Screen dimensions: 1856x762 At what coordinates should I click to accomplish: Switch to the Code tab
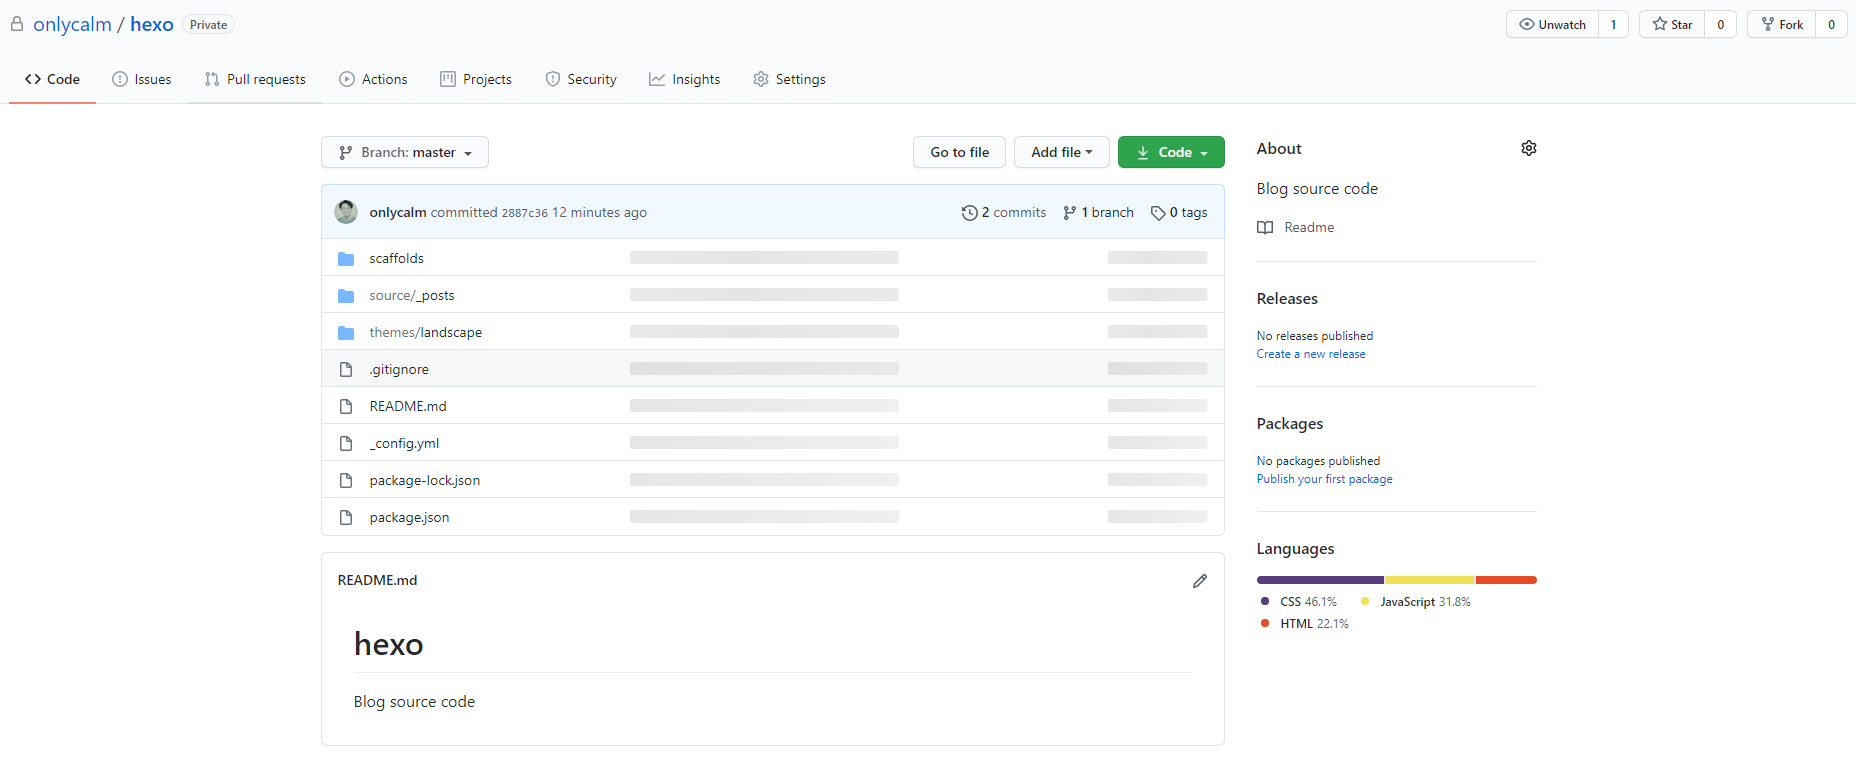[x=52, y=79]
